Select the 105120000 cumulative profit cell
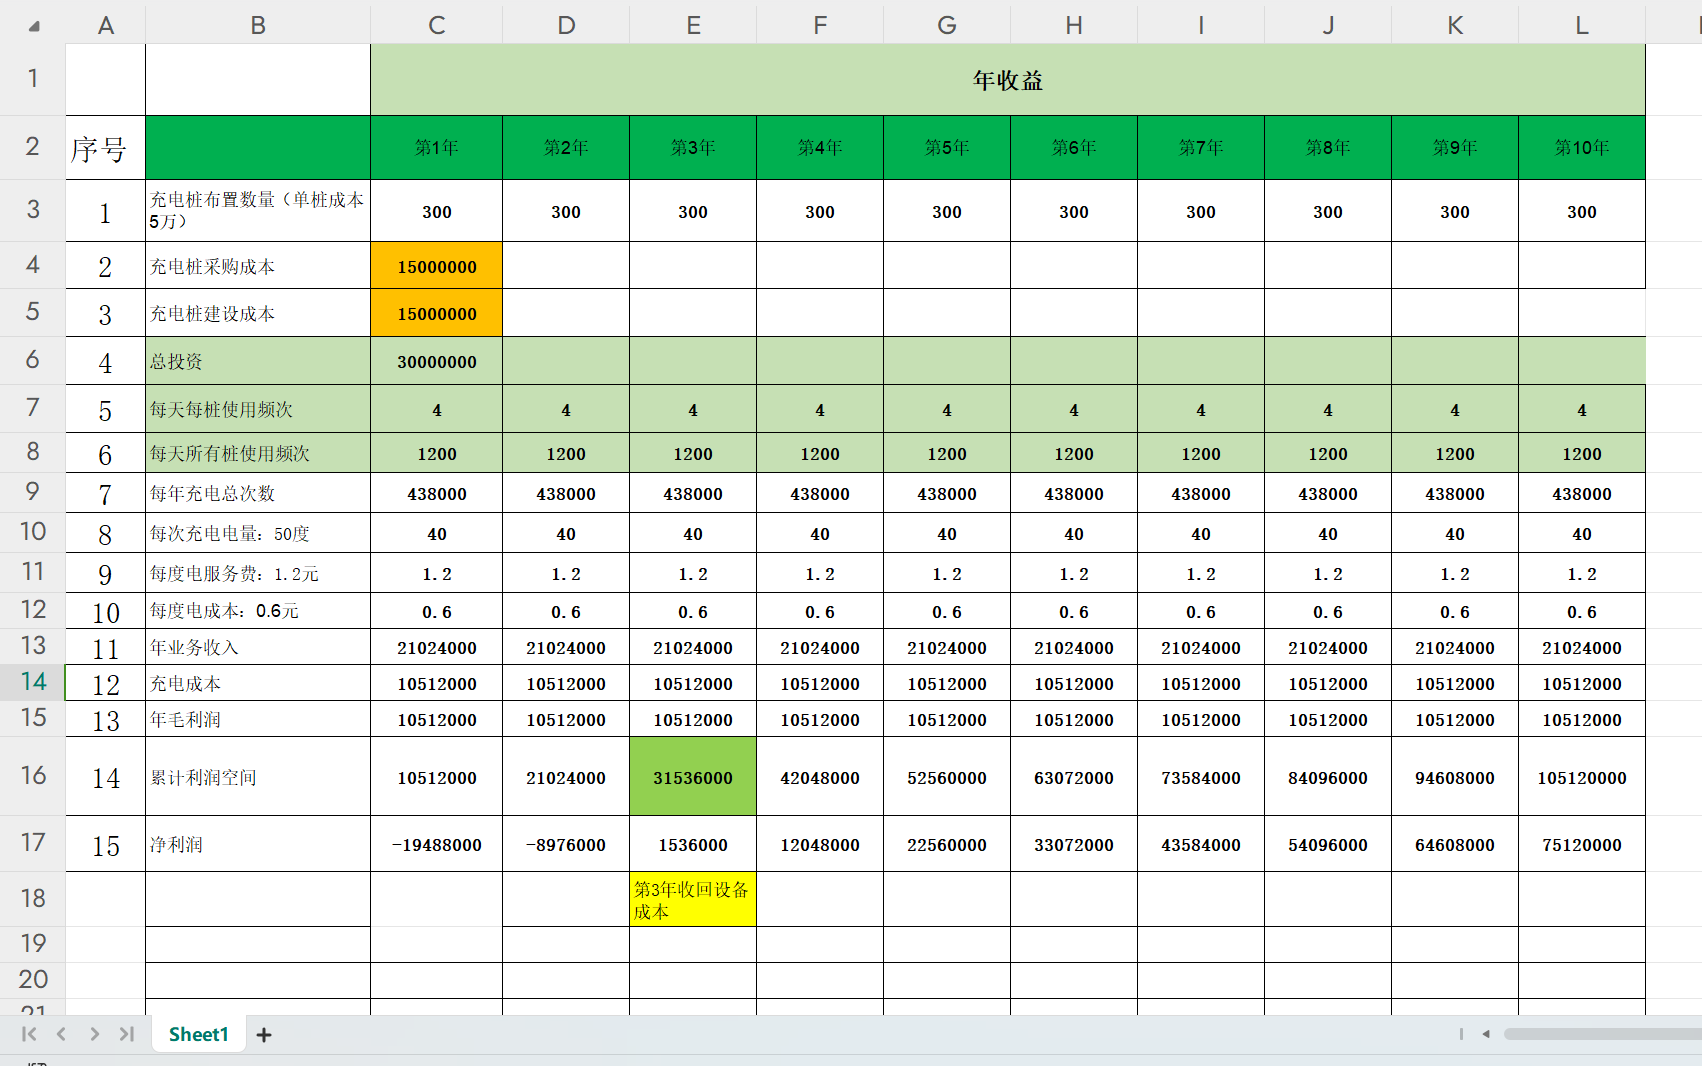1702x1066 pixels. 1582,777
